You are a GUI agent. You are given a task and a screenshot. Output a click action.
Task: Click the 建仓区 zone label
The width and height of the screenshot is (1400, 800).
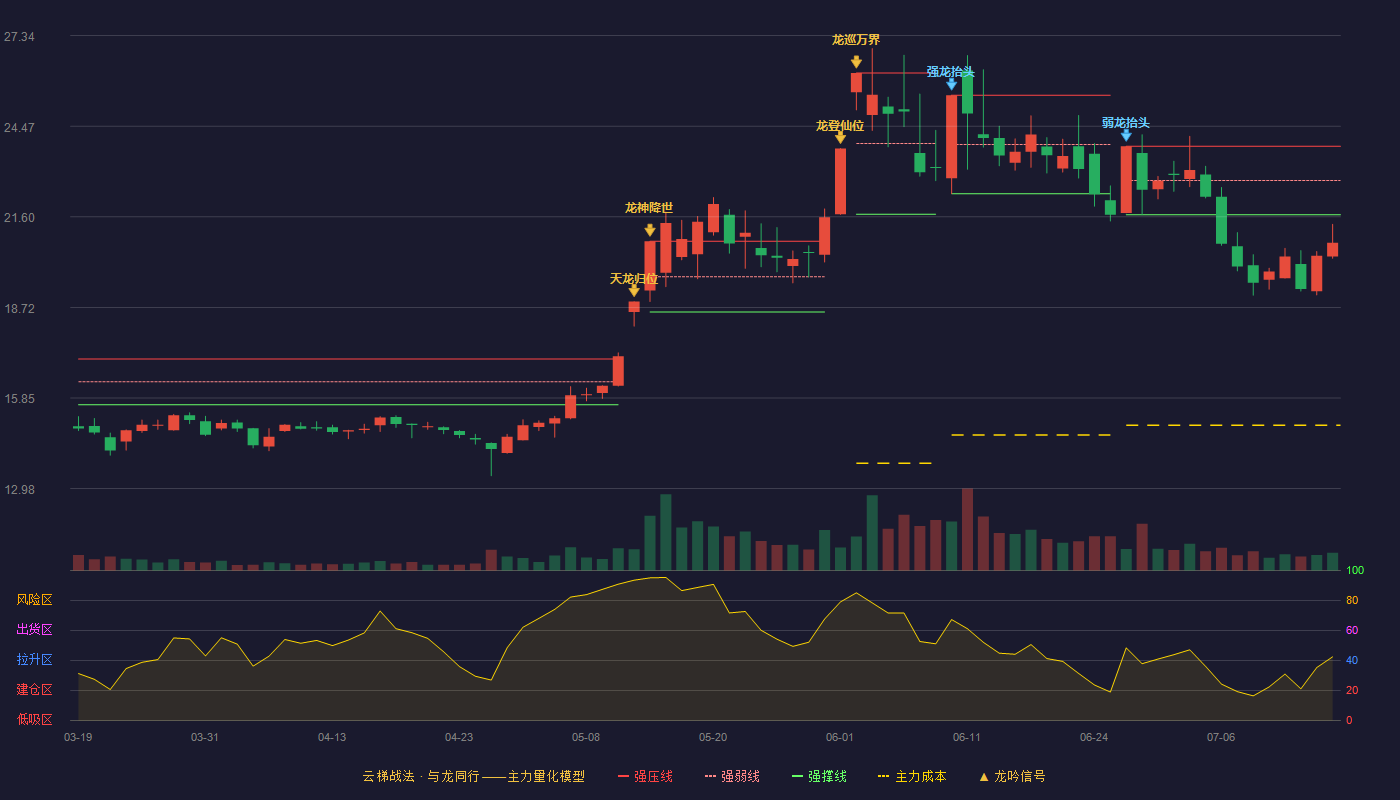click(34, 690)
